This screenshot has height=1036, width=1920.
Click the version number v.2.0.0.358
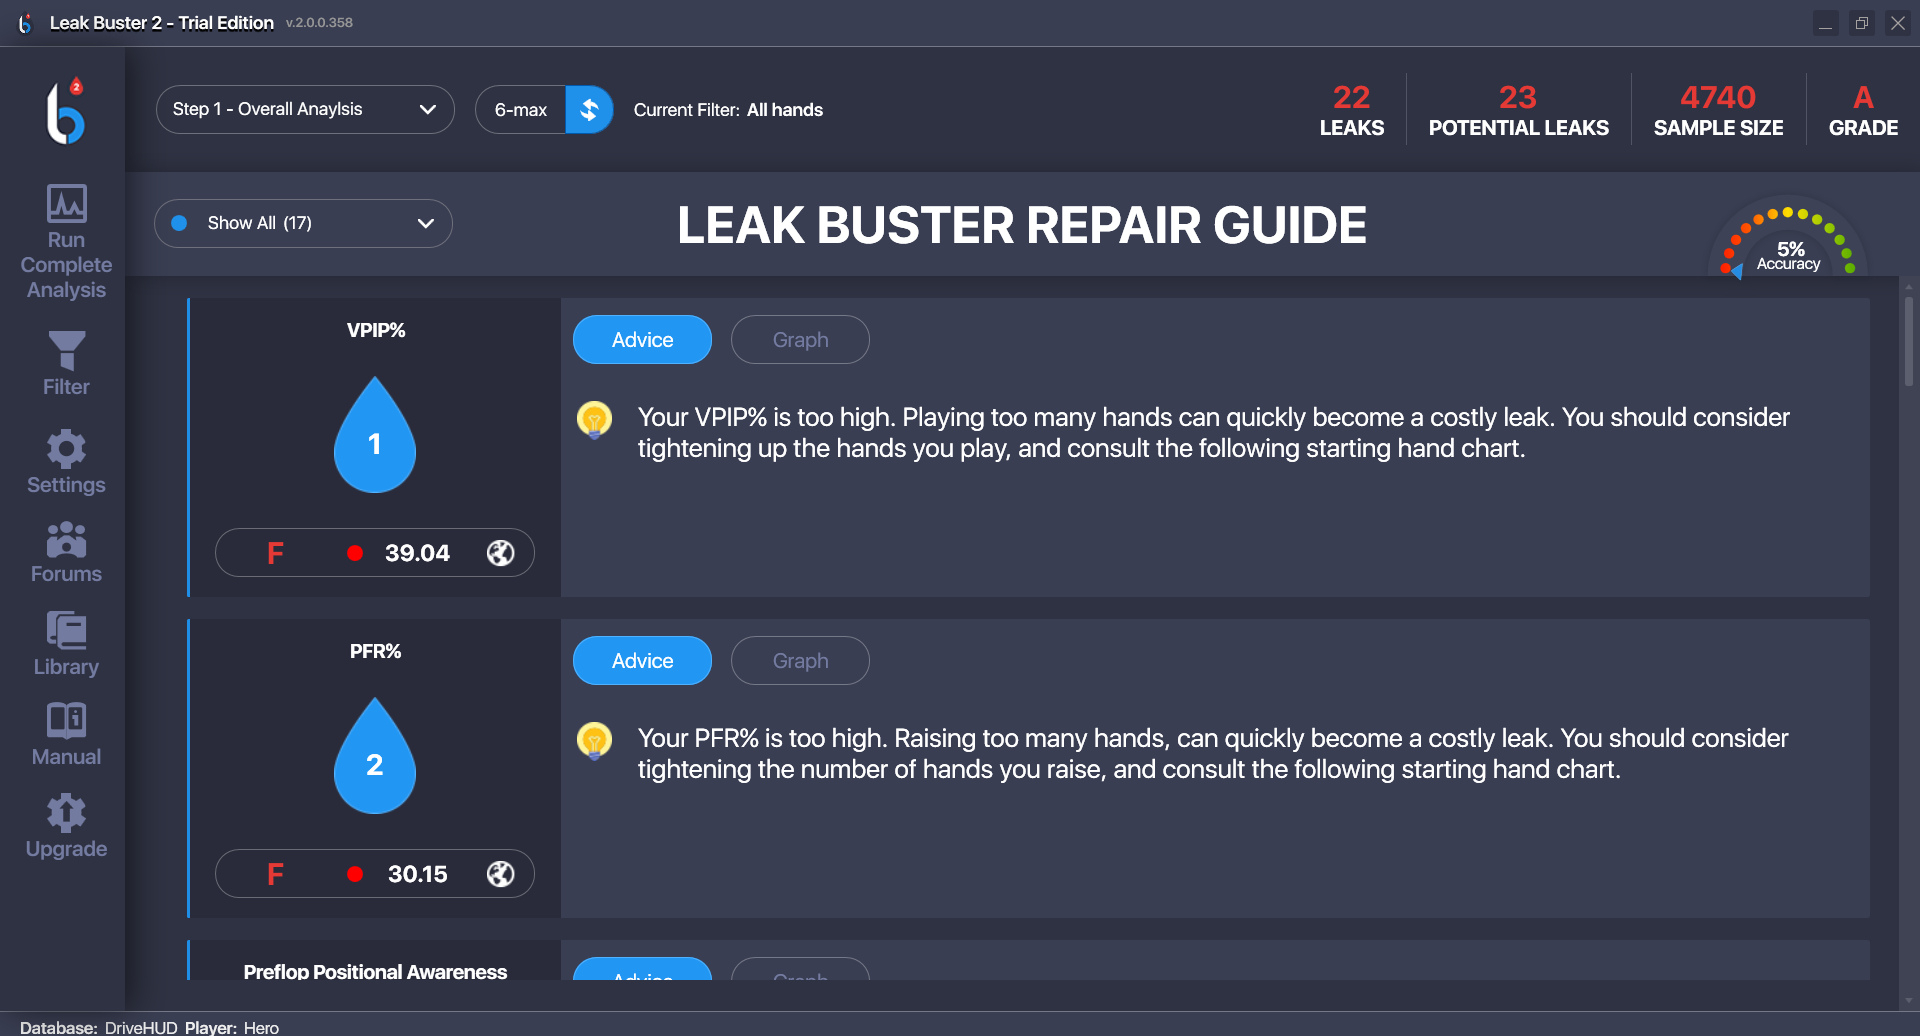click(319, 23)
